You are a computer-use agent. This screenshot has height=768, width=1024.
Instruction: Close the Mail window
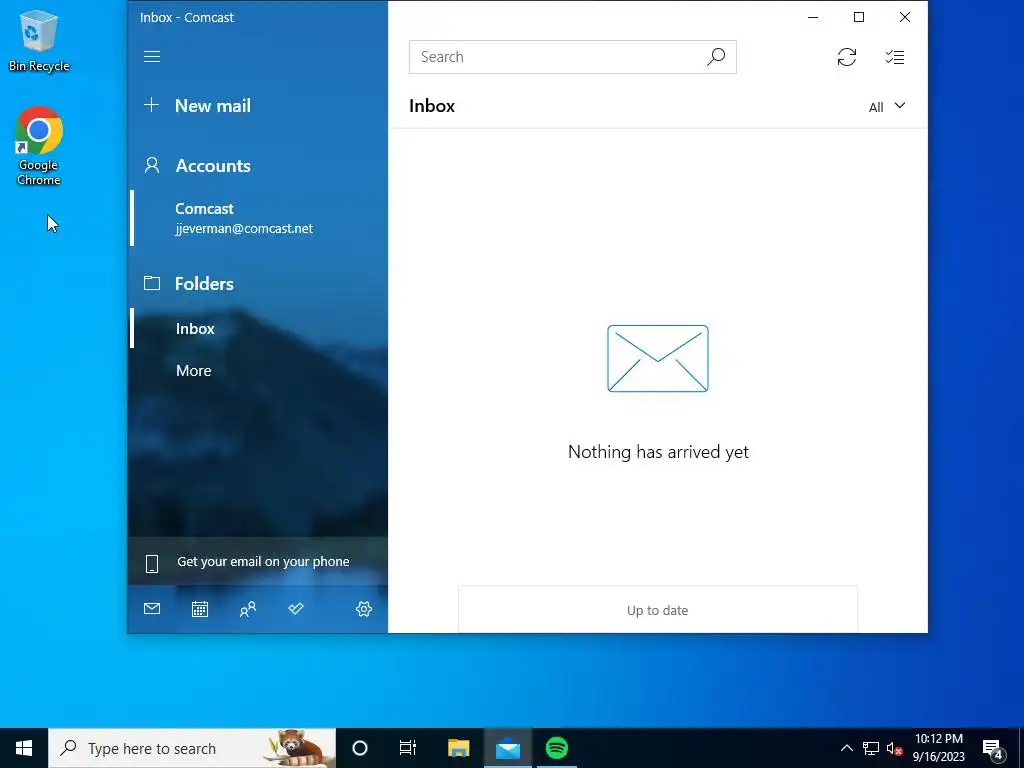(x=904, y=17)
